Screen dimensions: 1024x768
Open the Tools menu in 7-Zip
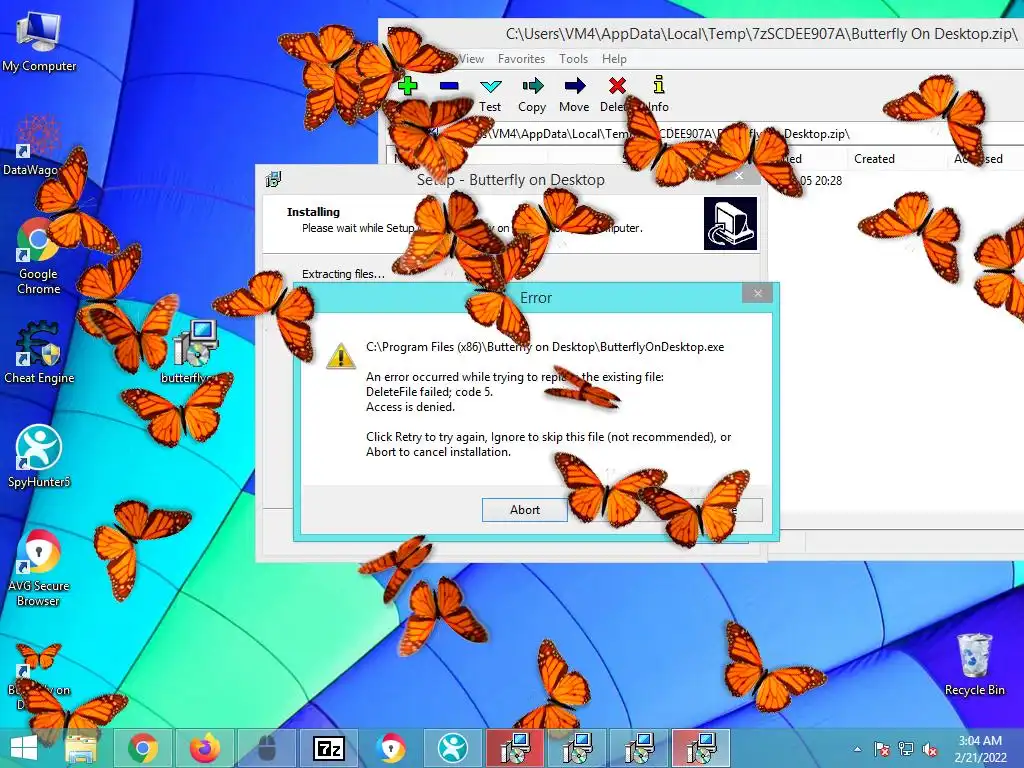coord(573,59)
